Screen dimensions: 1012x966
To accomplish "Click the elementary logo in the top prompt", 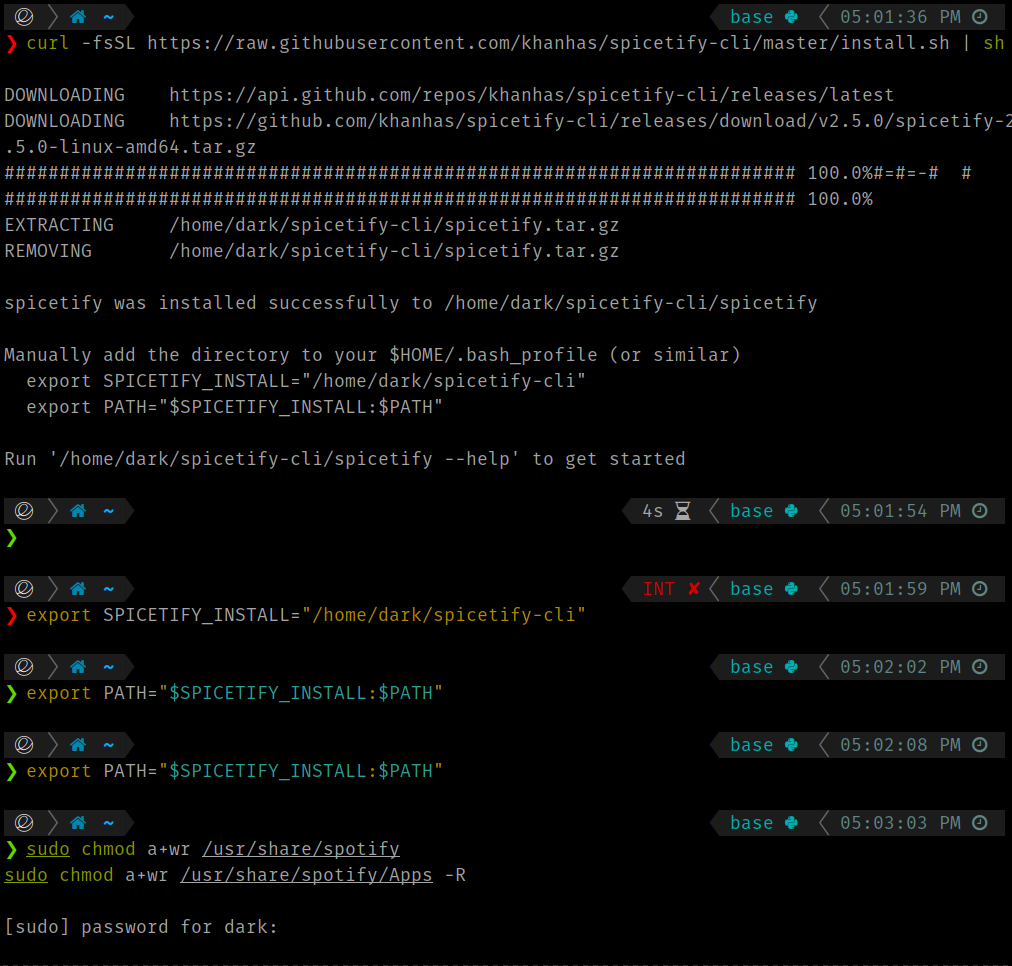I will click(x=22, y=16).
